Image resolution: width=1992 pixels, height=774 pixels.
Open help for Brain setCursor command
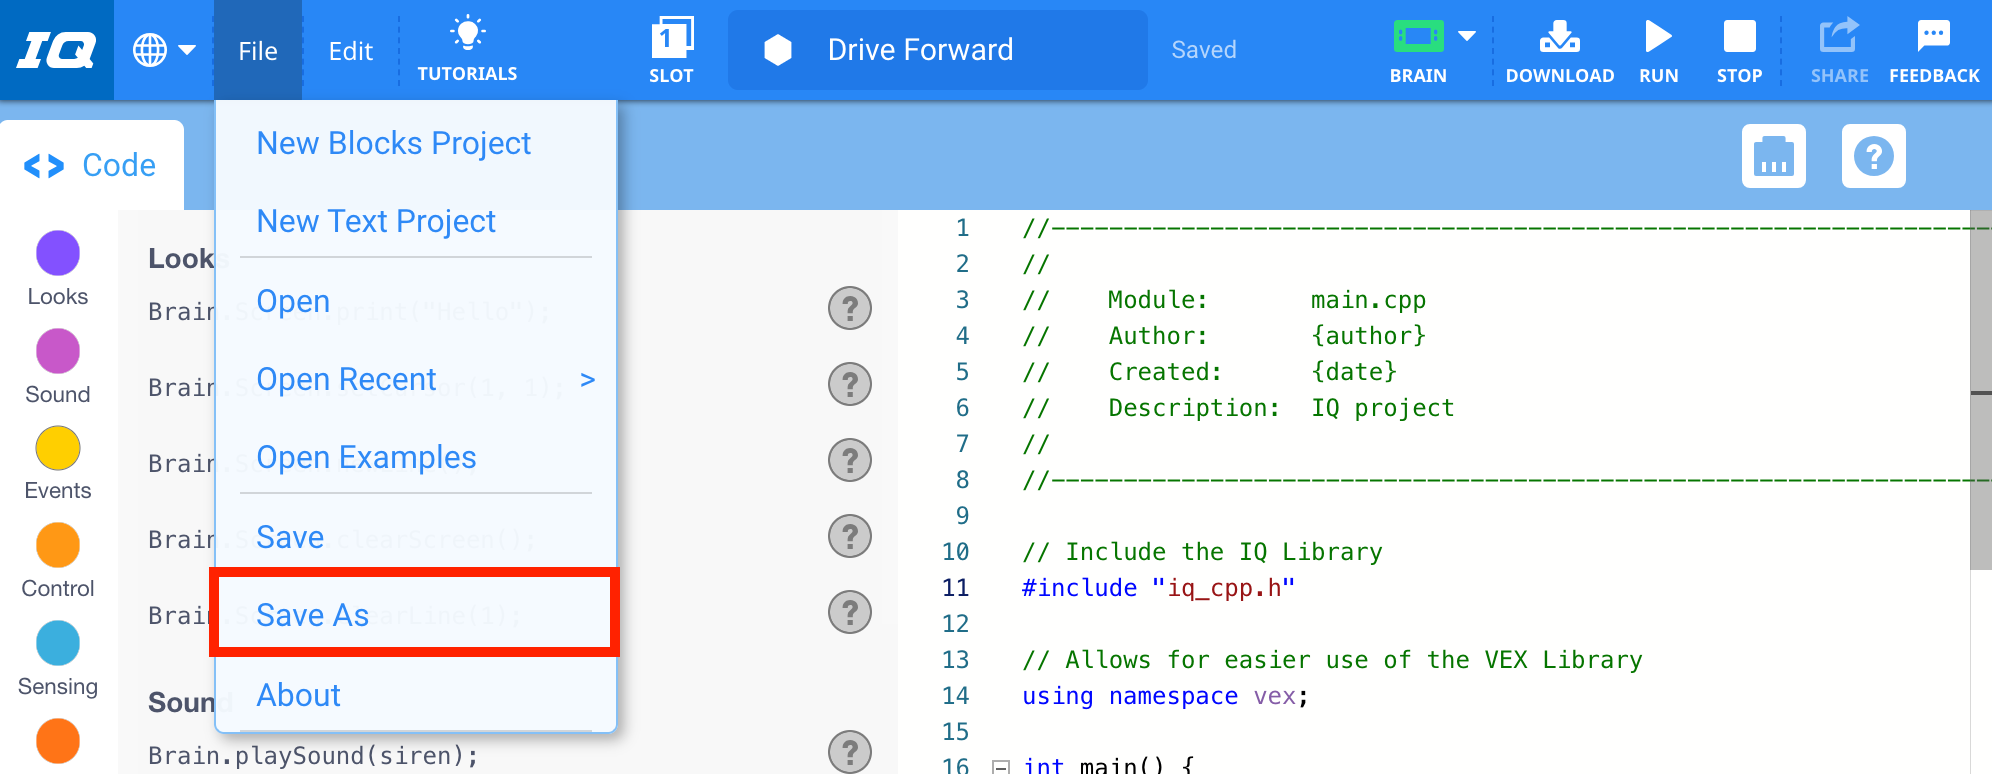tap(850, 384)
